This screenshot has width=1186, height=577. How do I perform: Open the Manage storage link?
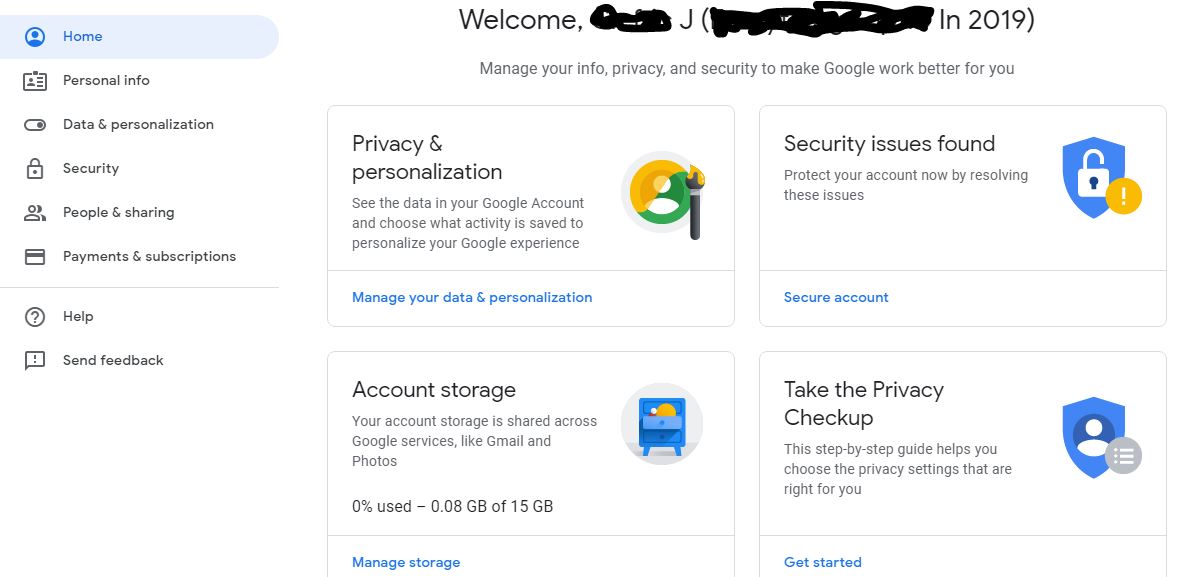(406, 562)
